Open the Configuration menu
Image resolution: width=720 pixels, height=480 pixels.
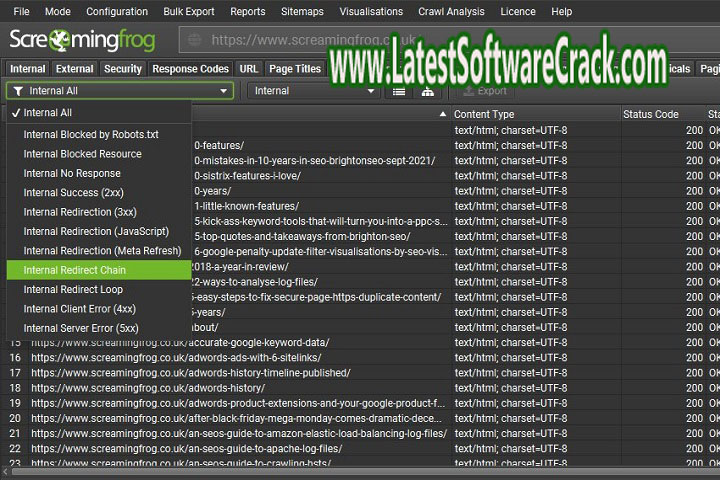(x=117, y=11)
